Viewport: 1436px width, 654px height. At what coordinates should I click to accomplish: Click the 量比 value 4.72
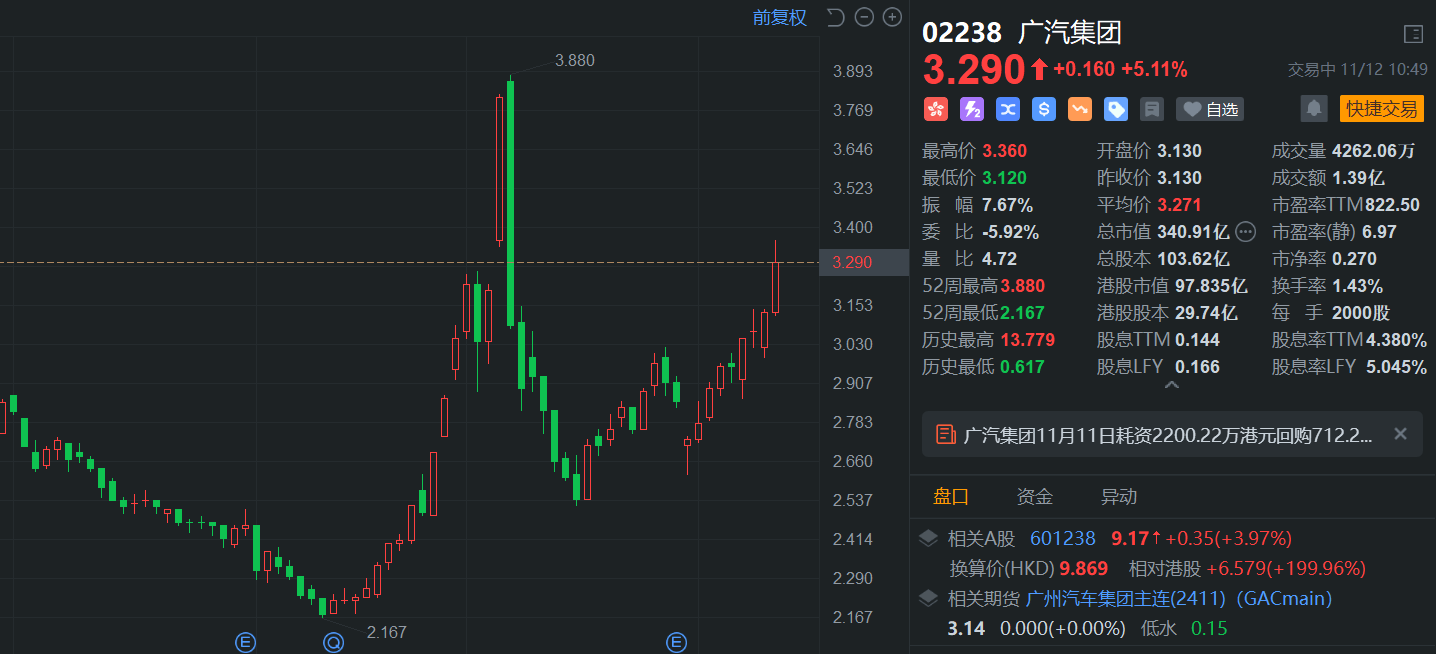tap(1000, 259)
